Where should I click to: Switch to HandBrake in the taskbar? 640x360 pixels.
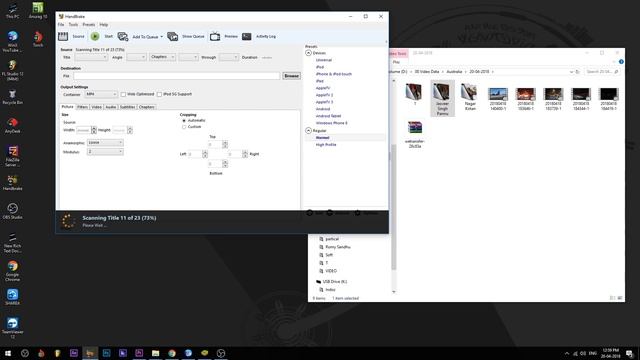point(90,353)
